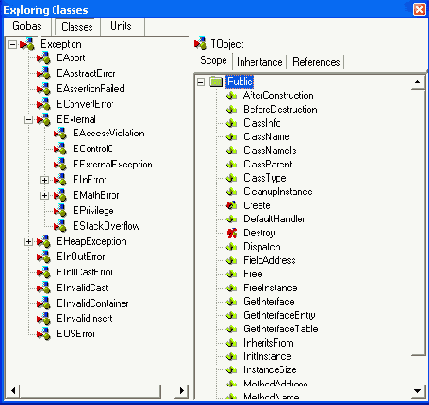The height and width of the screenshot is (405, 429).
Task: Click the Destroy destructor icon
Action: tap(231, 233)
